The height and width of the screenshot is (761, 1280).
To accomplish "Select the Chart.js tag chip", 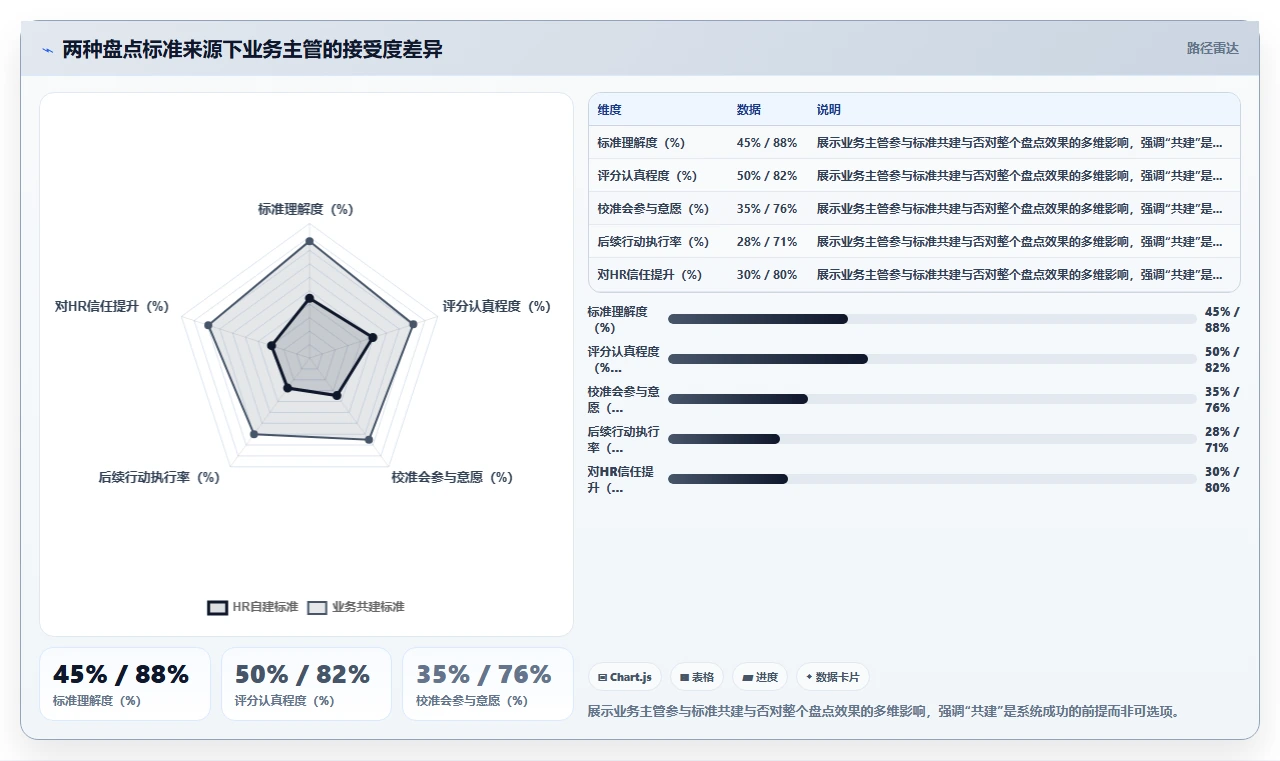I will tap(624, 677).
